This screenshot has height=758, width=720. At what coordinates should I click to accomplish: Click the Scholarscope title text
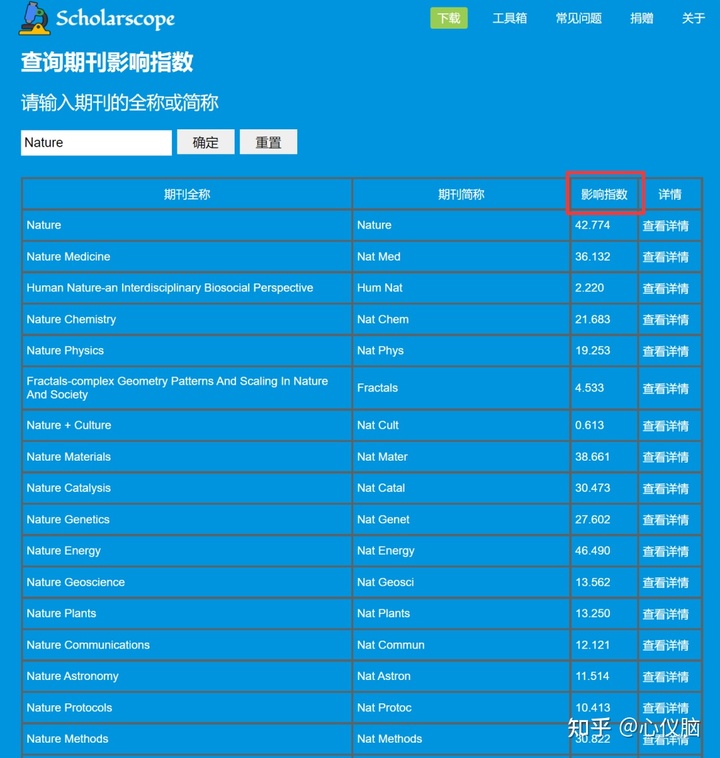coord(115,19)
